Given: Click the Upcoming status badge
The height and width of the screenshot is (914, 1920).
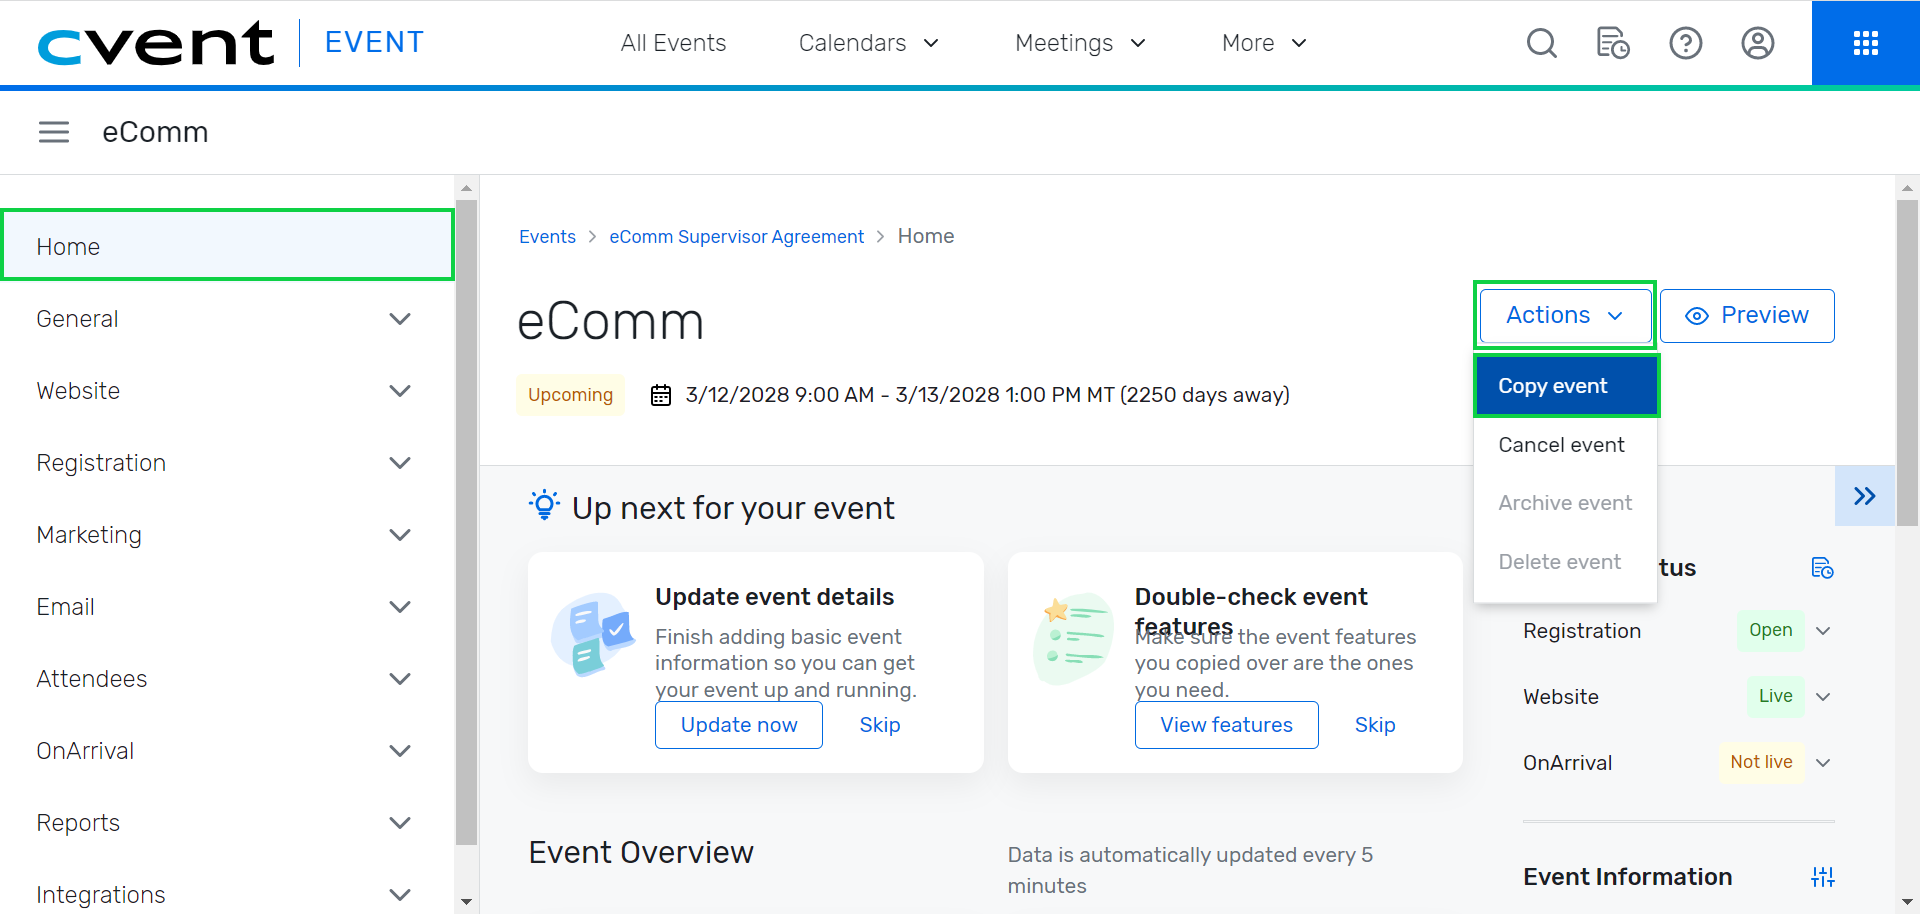Looking at the screenshot, I should tap(570, 395).
